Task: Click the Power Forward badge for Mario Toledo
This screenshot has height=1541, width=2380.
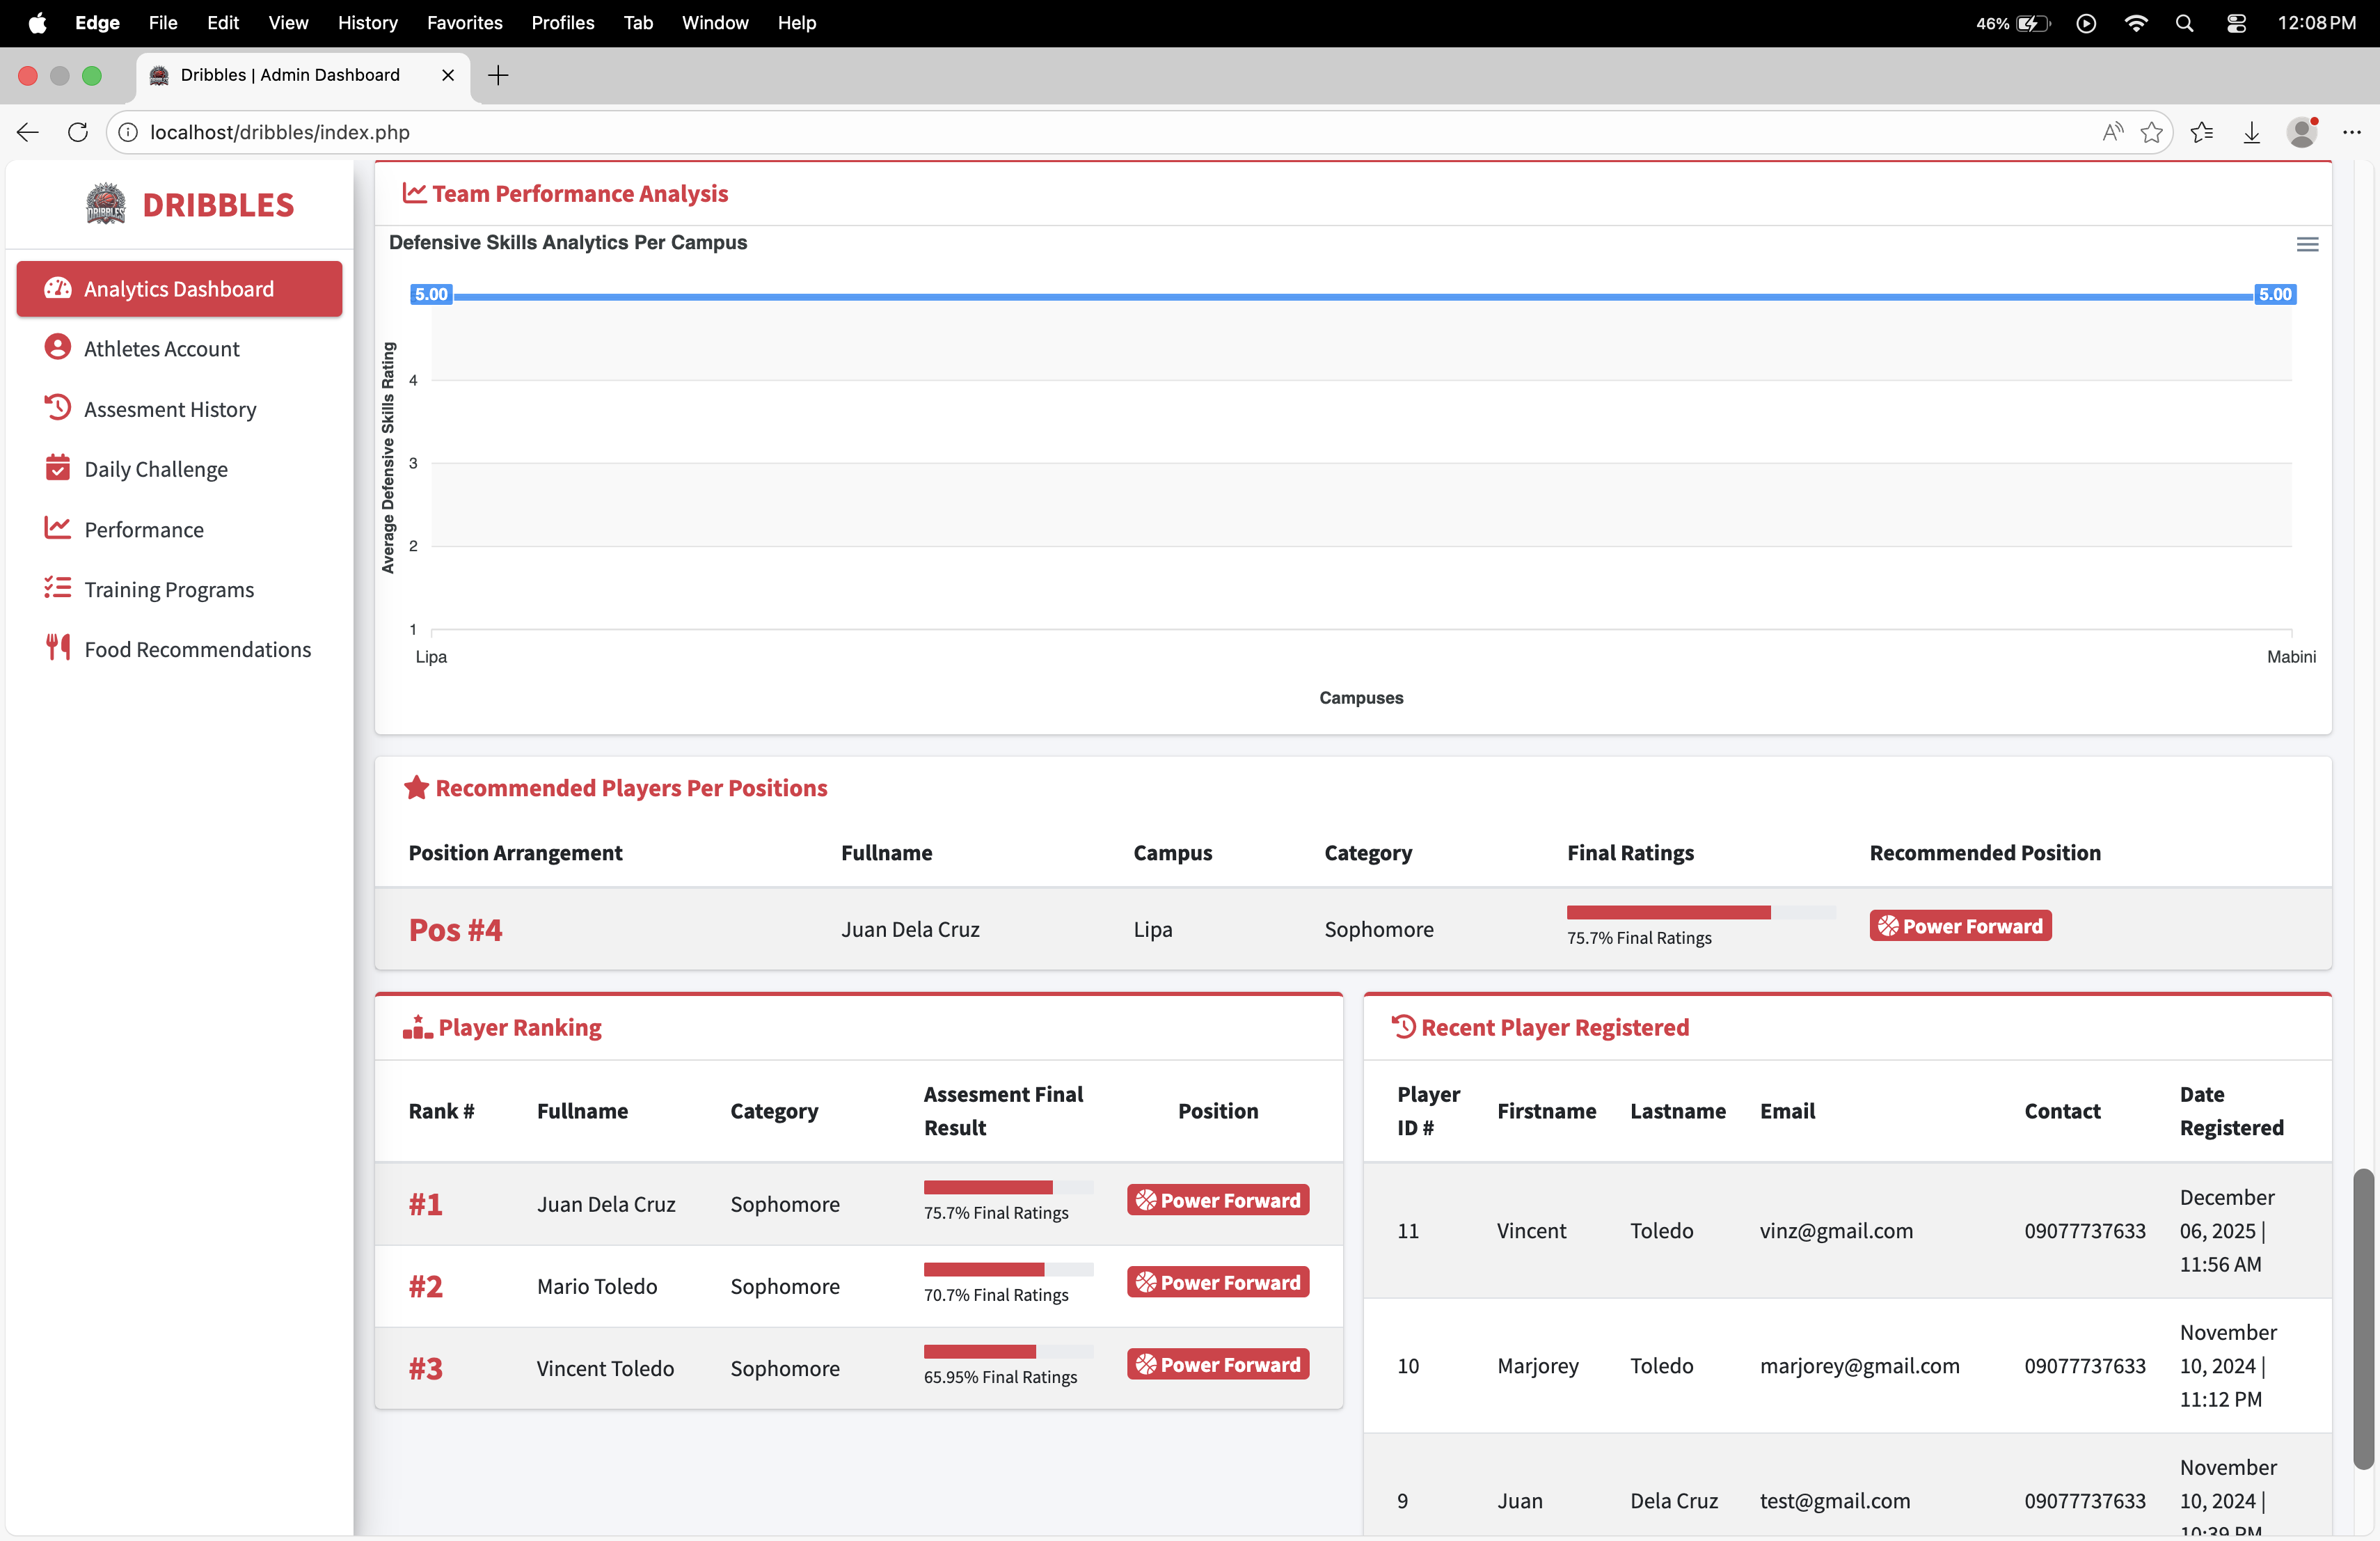Action: pos(1218,1283)
